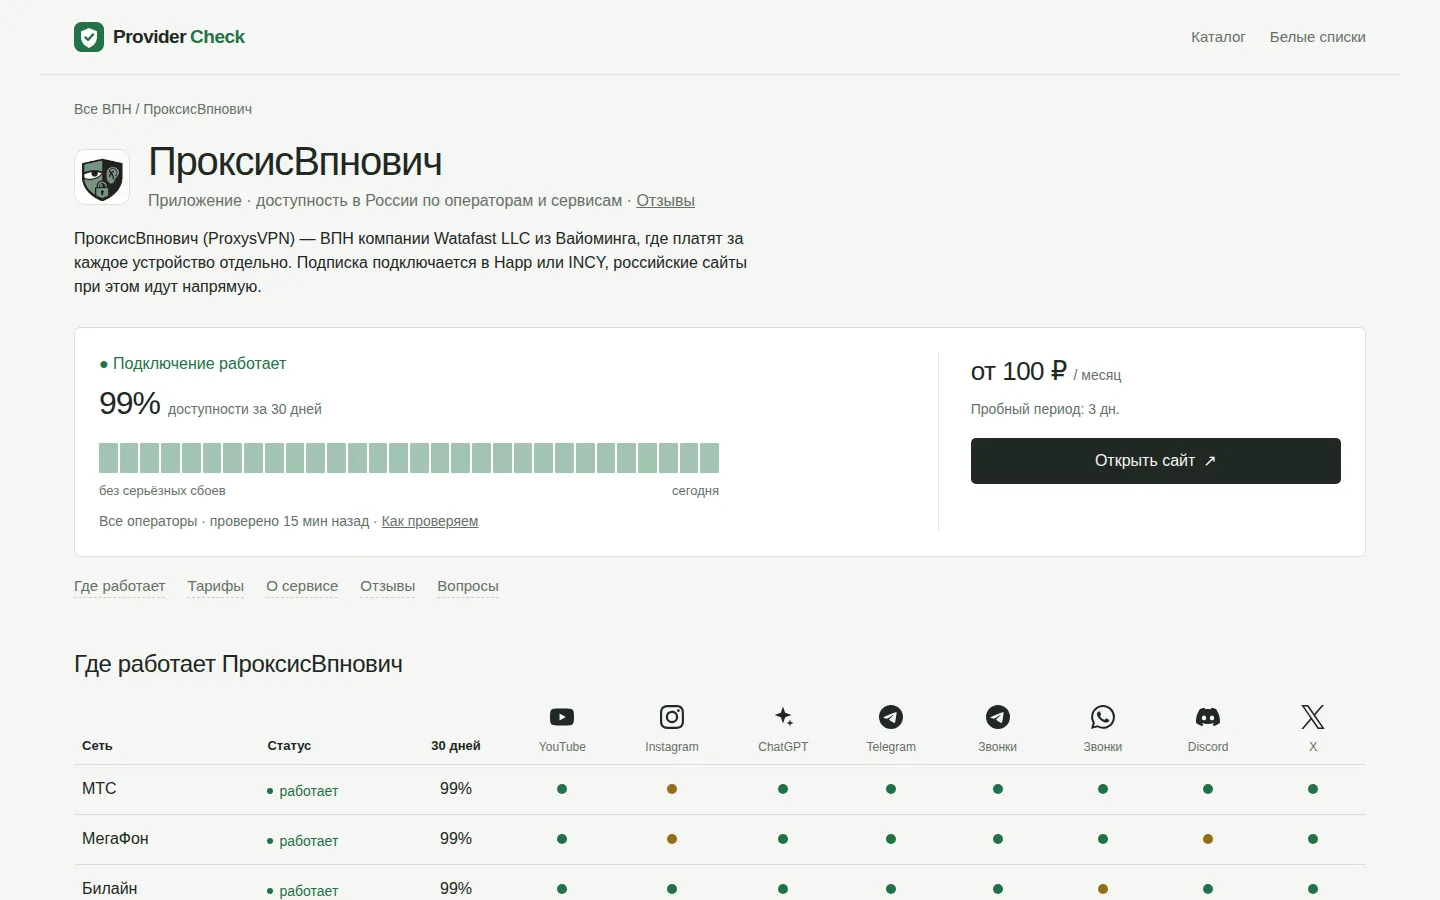Click the arrow icon on Открыть сайт
This screenshot has width=1440, height=900.
(x=1210, y=461)
